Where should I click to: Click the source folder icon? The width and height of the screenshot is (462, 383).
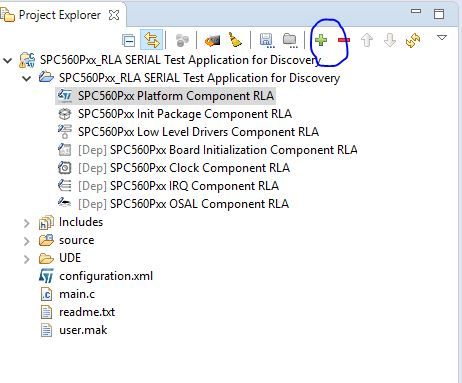pos(46,240)
